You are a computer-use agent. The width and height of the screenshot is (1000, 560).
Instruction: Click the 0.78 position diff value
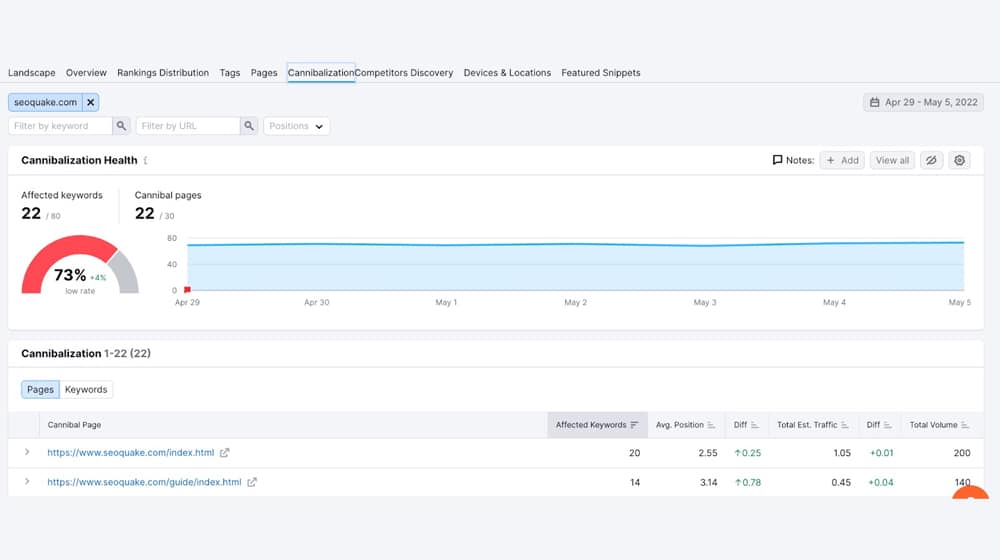click(x=747, y=482)
